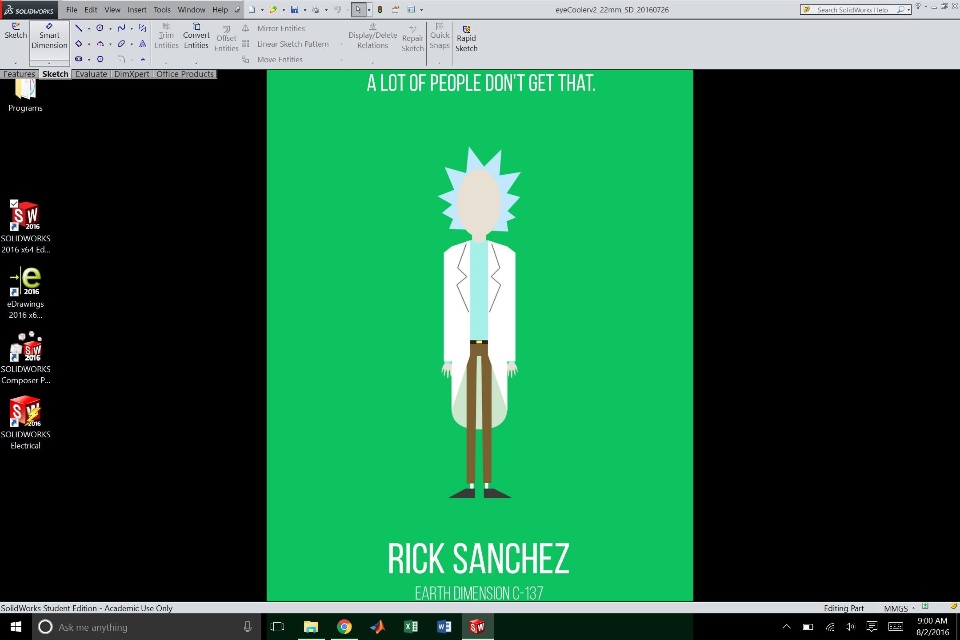Click the Offset Entities tool
Screen dimensions: 960x640
point(226,39)
